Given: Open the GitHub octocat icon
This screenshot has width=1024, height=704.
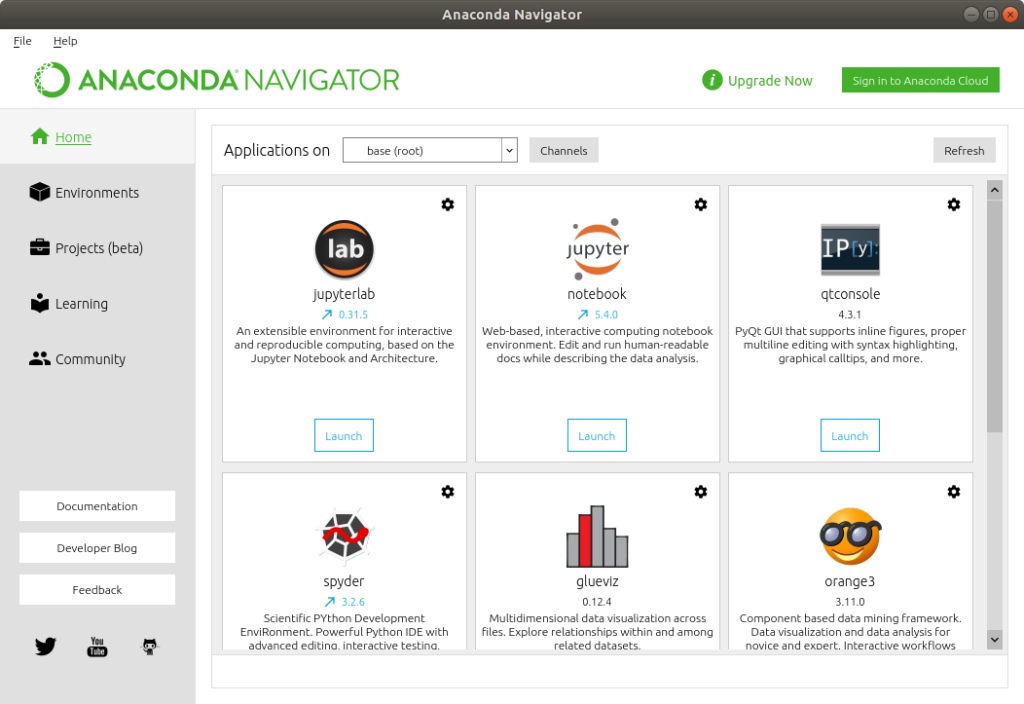Looking at the screenshot, I should [150, 647].
